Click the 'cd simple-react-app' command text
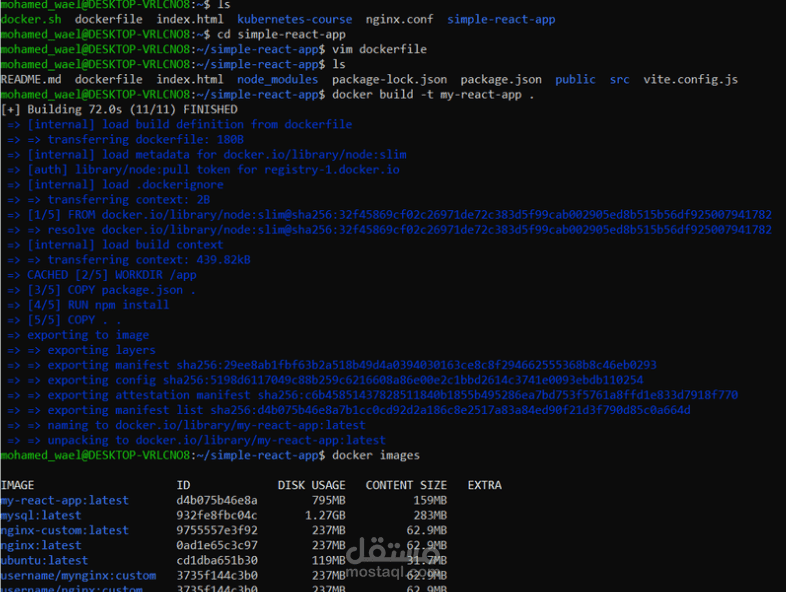This screenshot has height=592, width=786. [x=281, y=35]
